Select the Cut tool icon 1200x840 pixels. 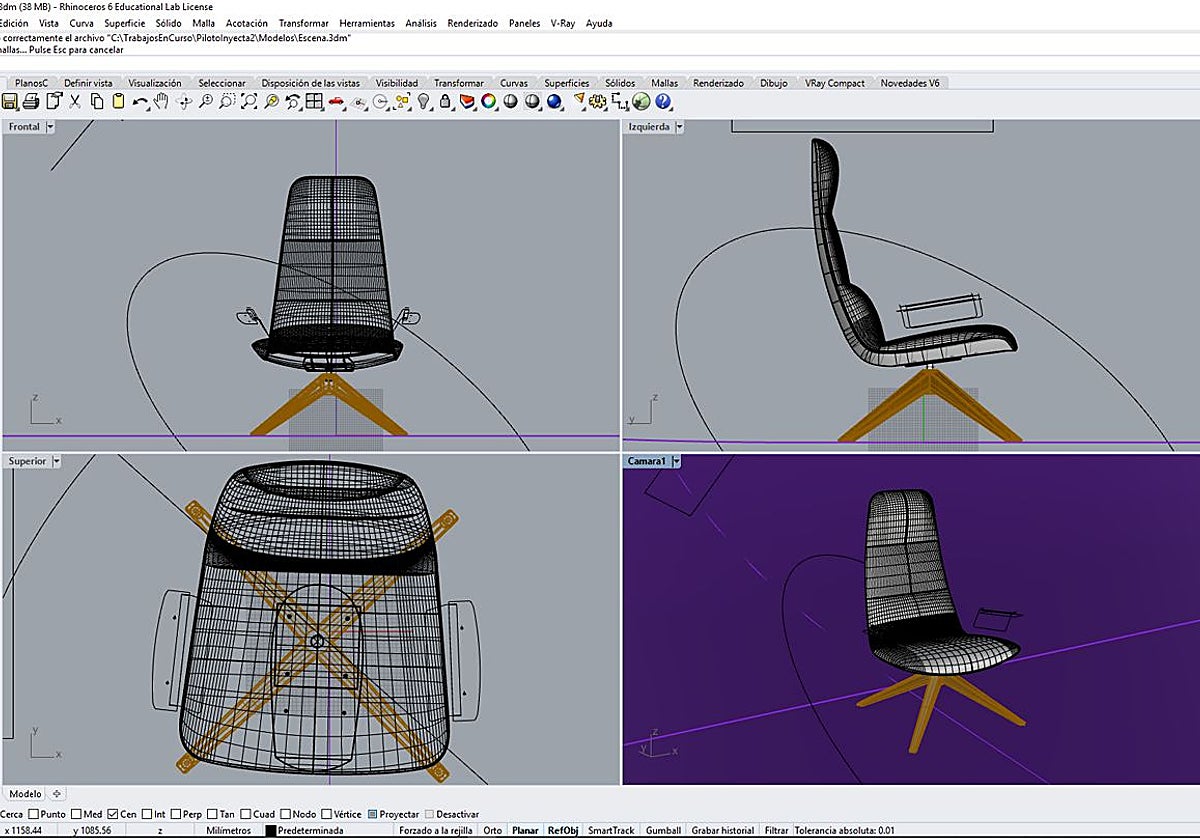tap(75, 101)
